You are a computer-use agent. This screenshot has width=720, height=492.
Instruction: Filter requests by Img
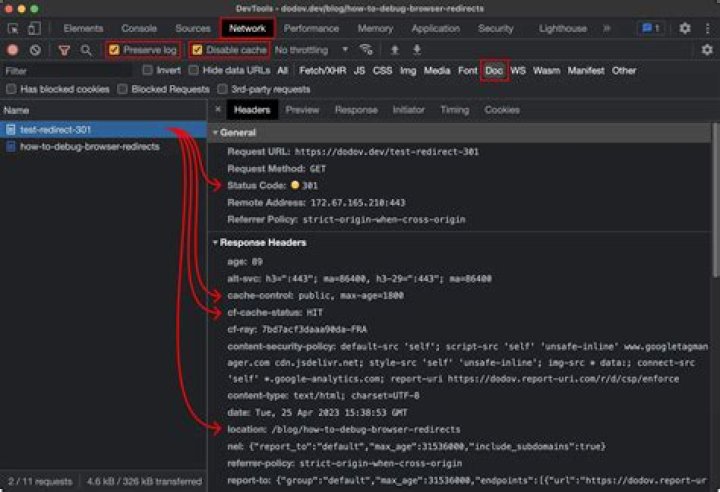coord(408,71)
